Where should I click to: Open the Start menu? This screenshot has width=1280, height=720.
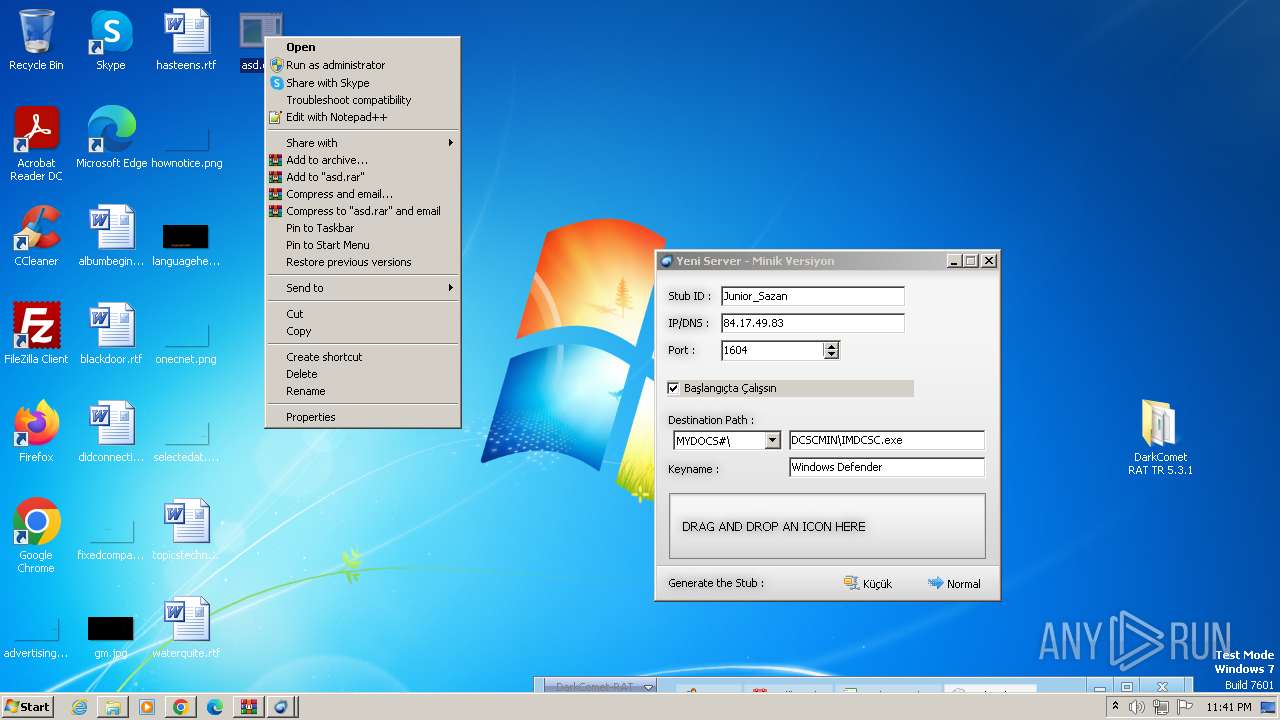[x=27, y=707]
